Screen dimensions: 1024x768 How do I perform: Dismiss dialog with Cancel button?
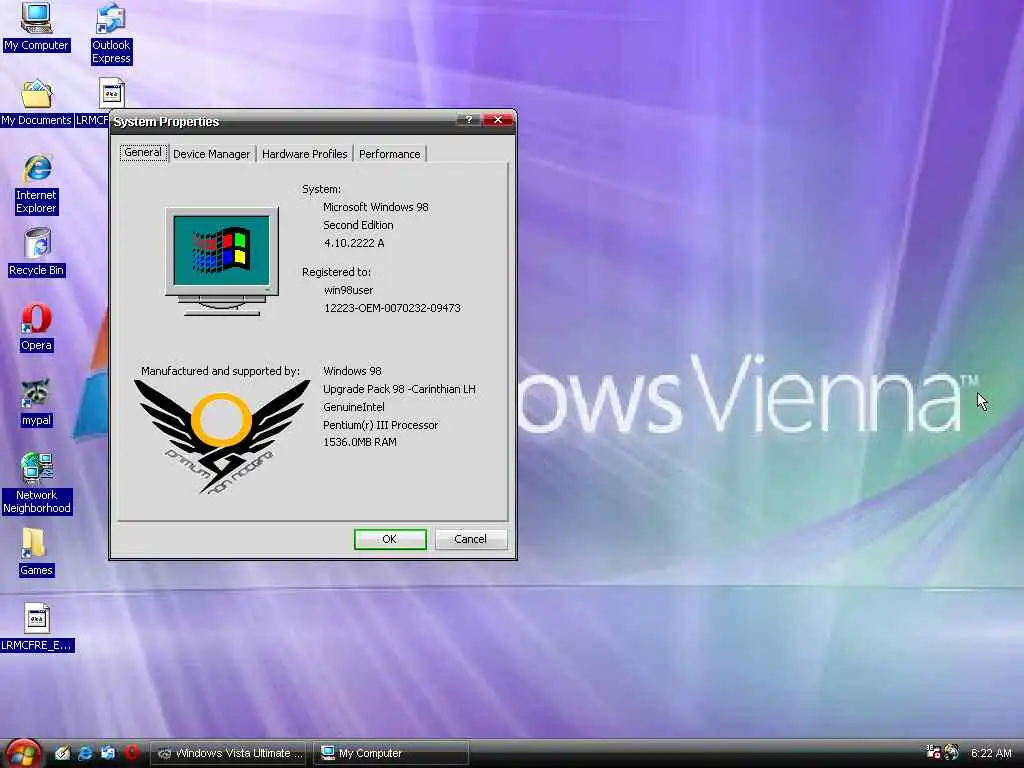click(x=470, y=539)
